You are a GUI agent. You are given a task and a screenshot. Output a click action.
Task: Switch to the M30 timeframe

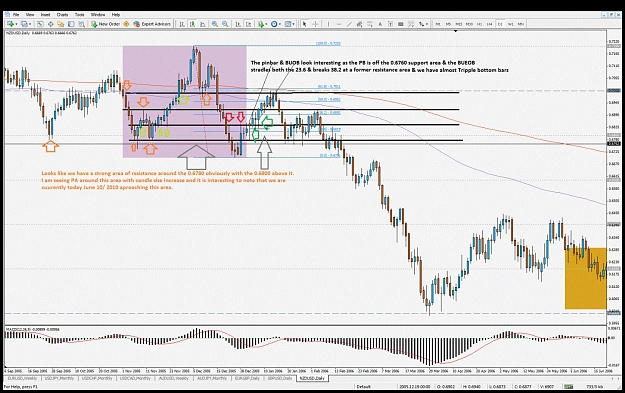coord(469,24)
